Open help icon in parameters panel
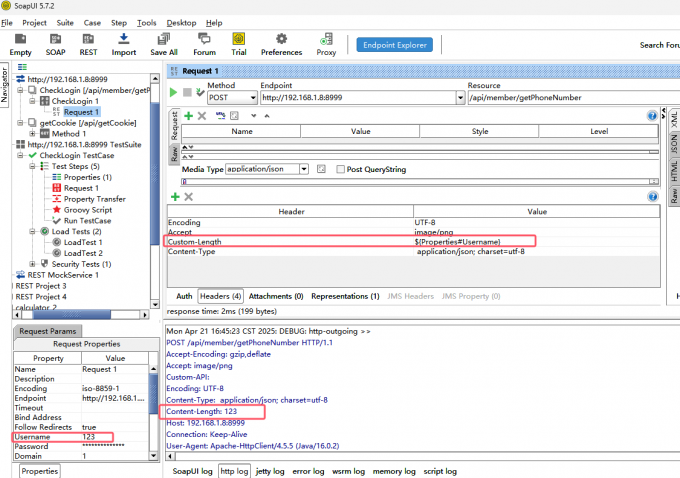 point(652,116)
